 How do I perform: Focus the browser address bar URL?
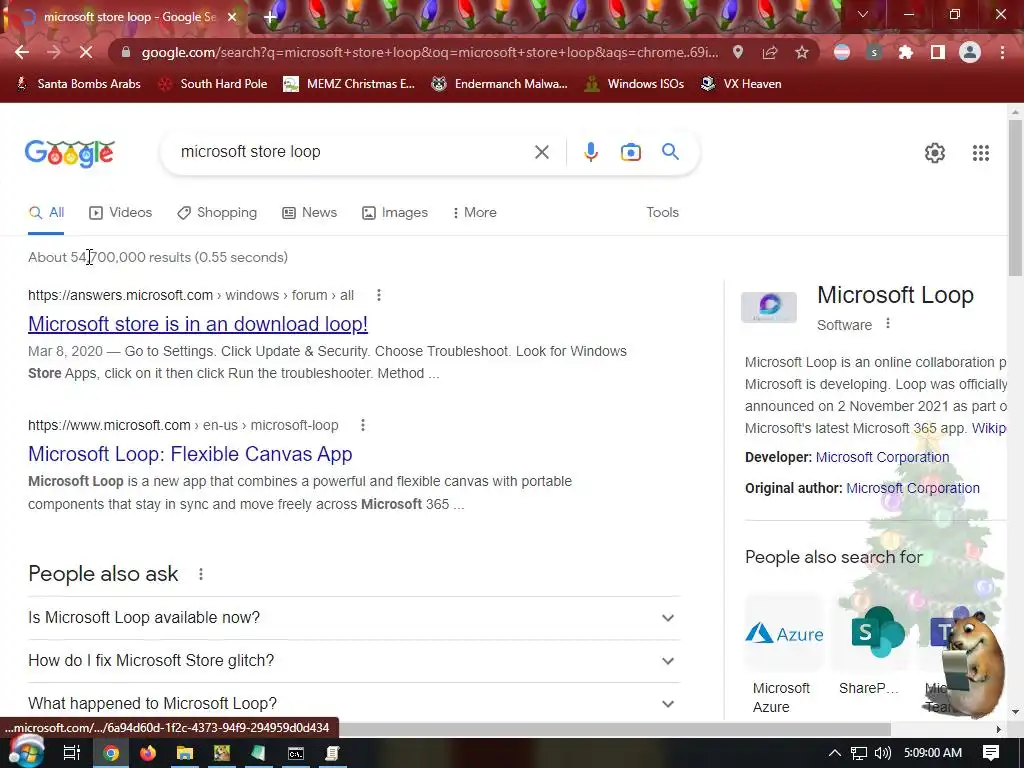pyautogui.click(x=430, y=52)
